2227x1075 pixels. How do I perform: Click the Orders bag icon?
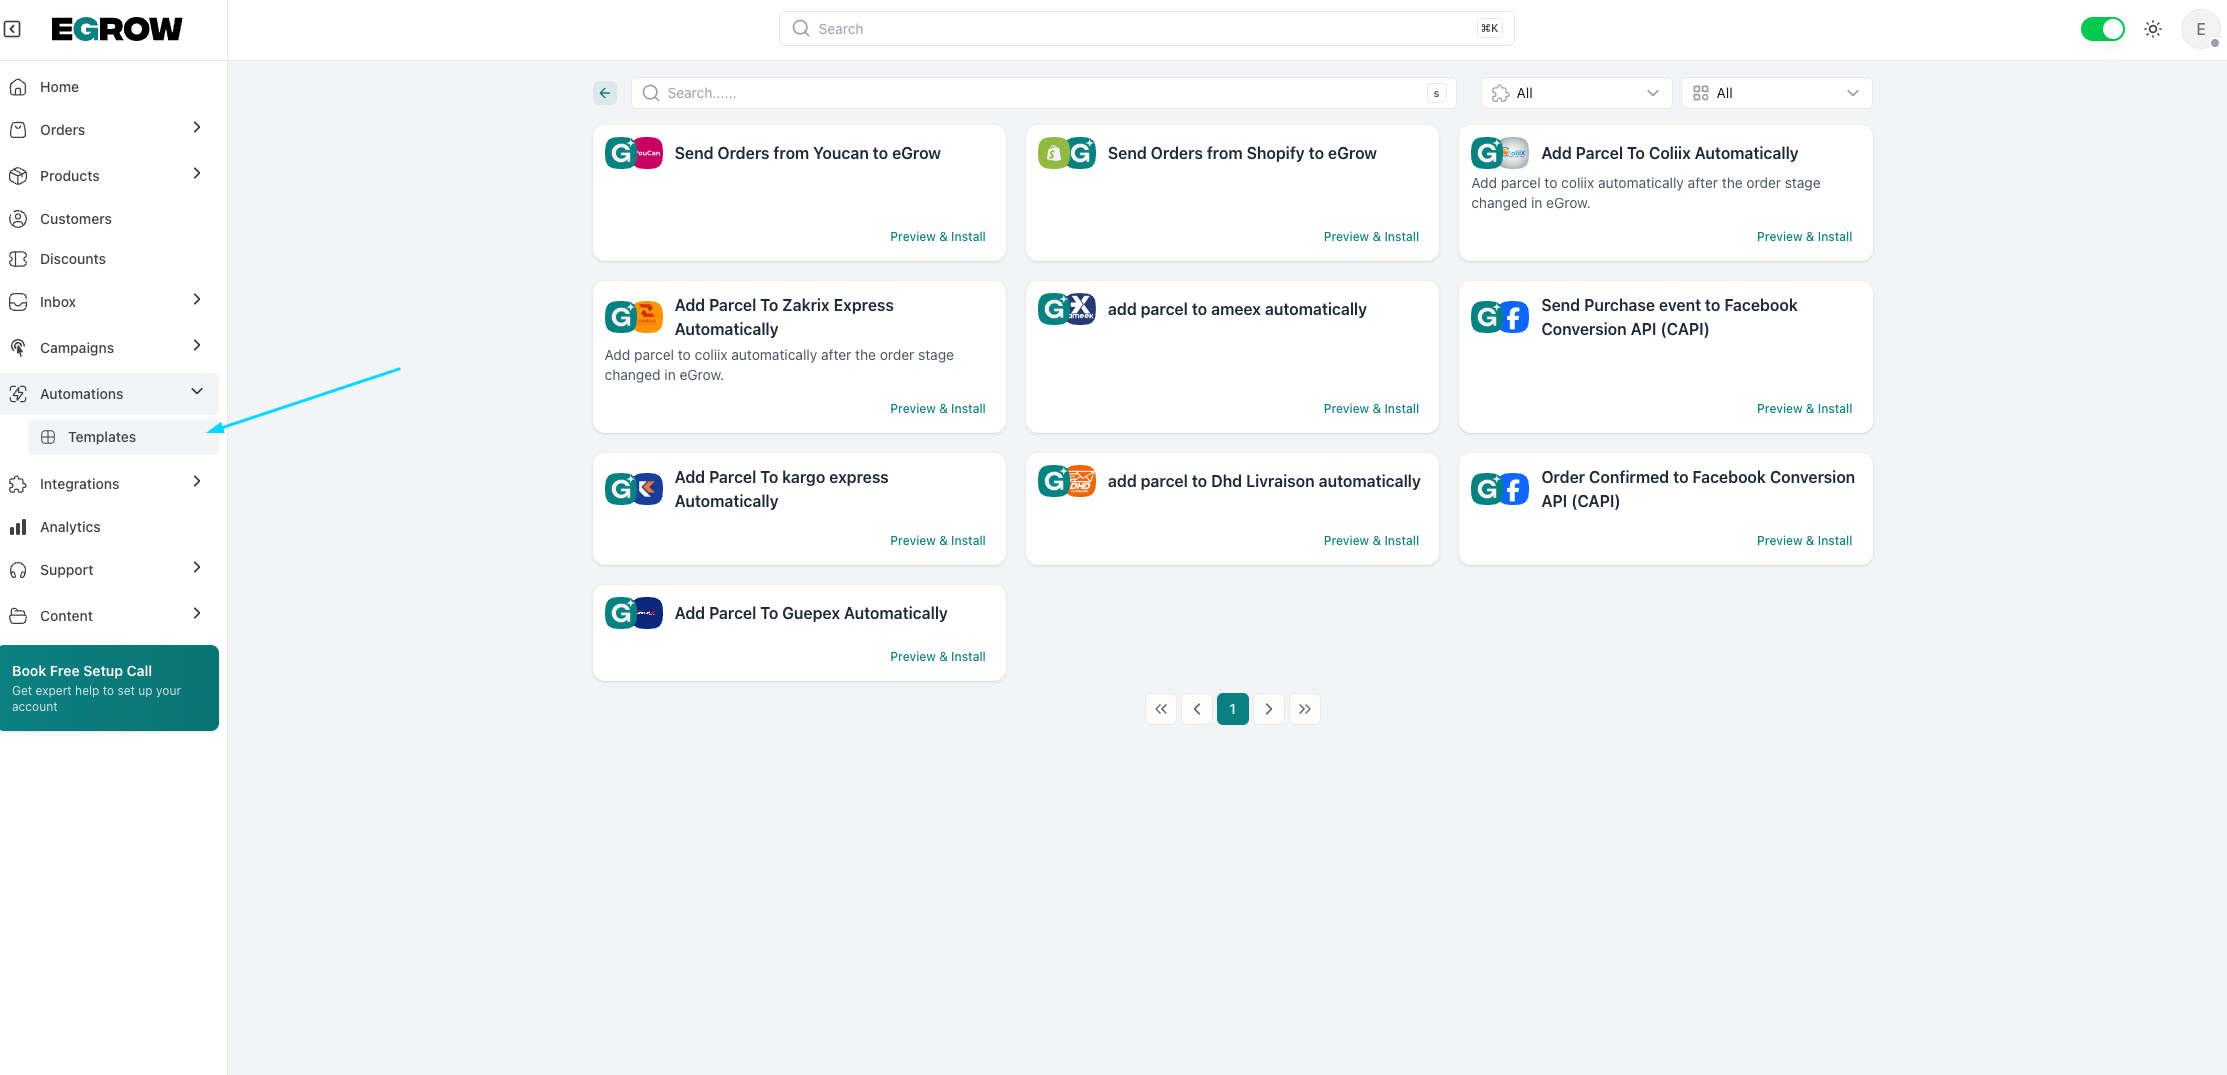pos(18,130)
